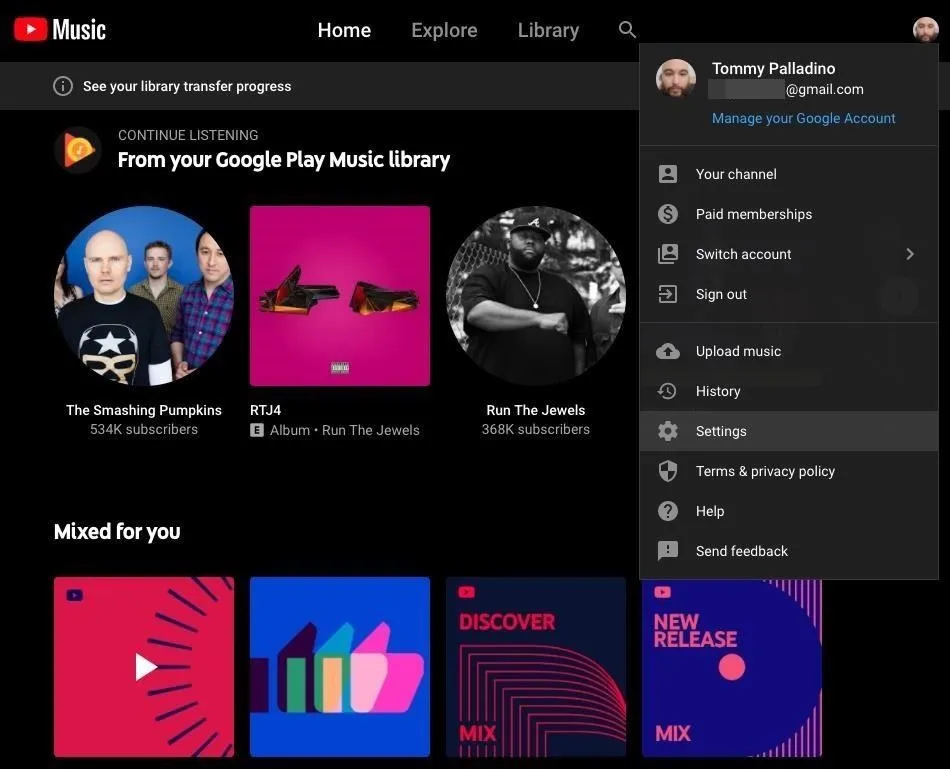The height and width of the screenshot is (769, 950).
Task: Click the Settings gear icon
Action: 668,431
